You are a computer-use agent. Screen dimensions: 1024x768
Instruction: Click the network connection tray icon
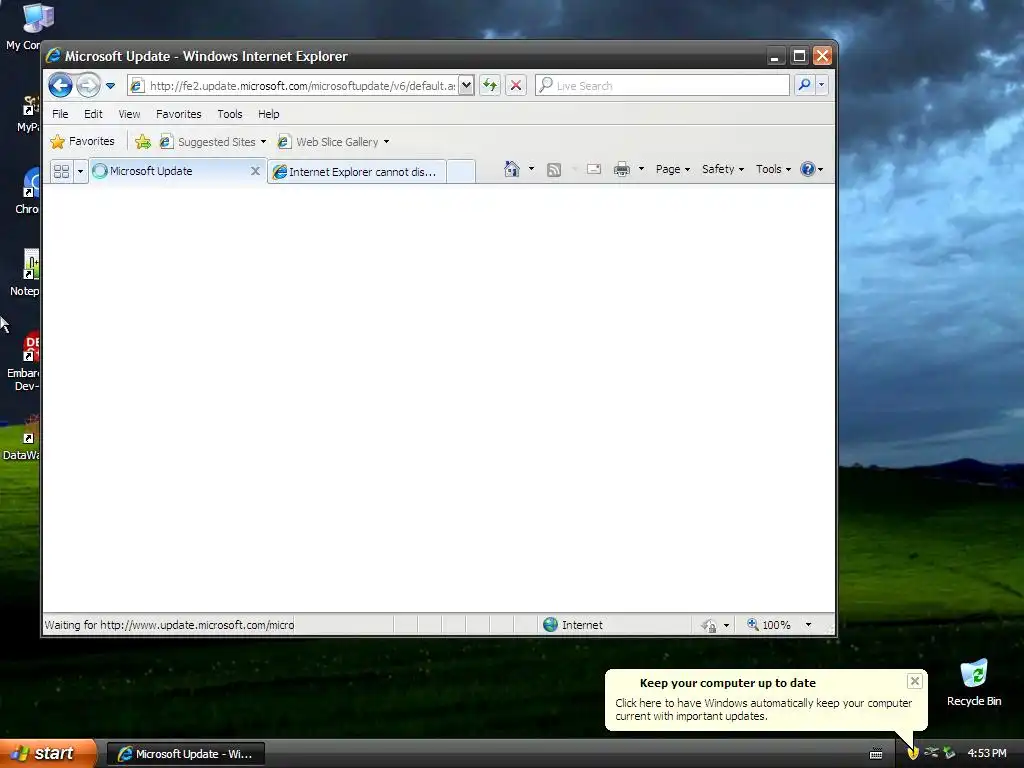click(x=931, y=753)
